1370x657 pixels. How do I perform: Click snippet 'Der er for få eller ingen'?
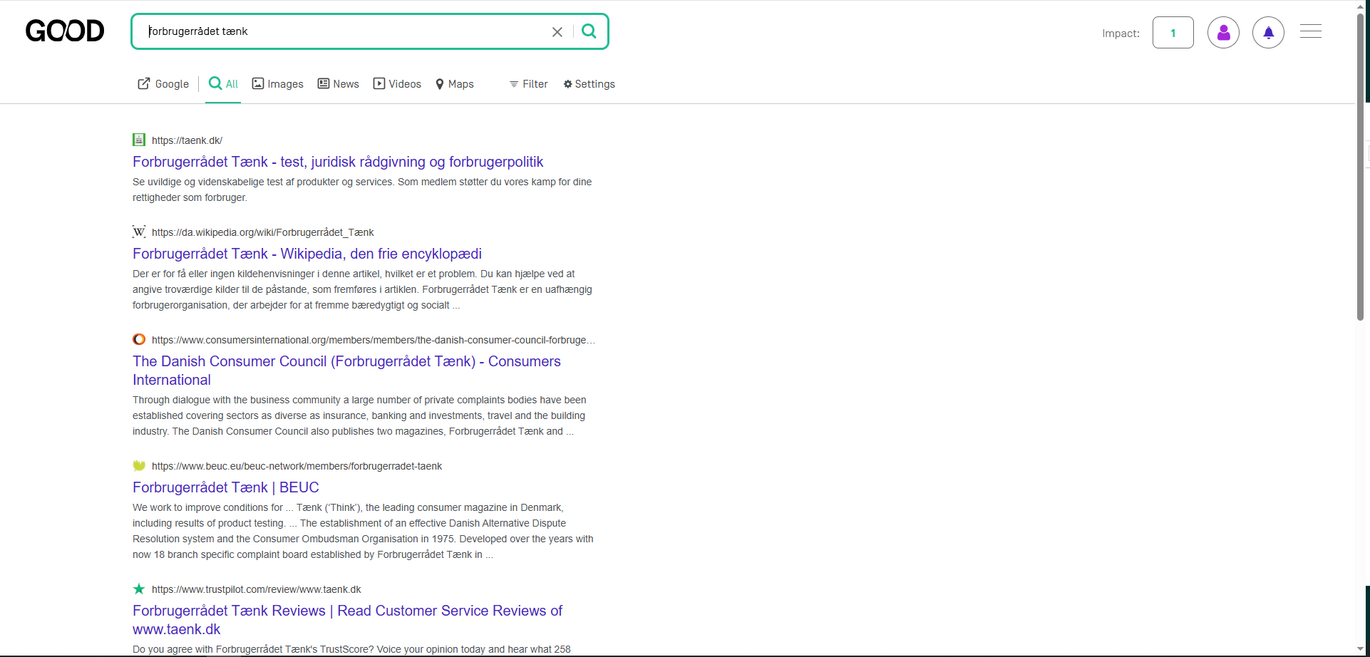pos(362,289)
